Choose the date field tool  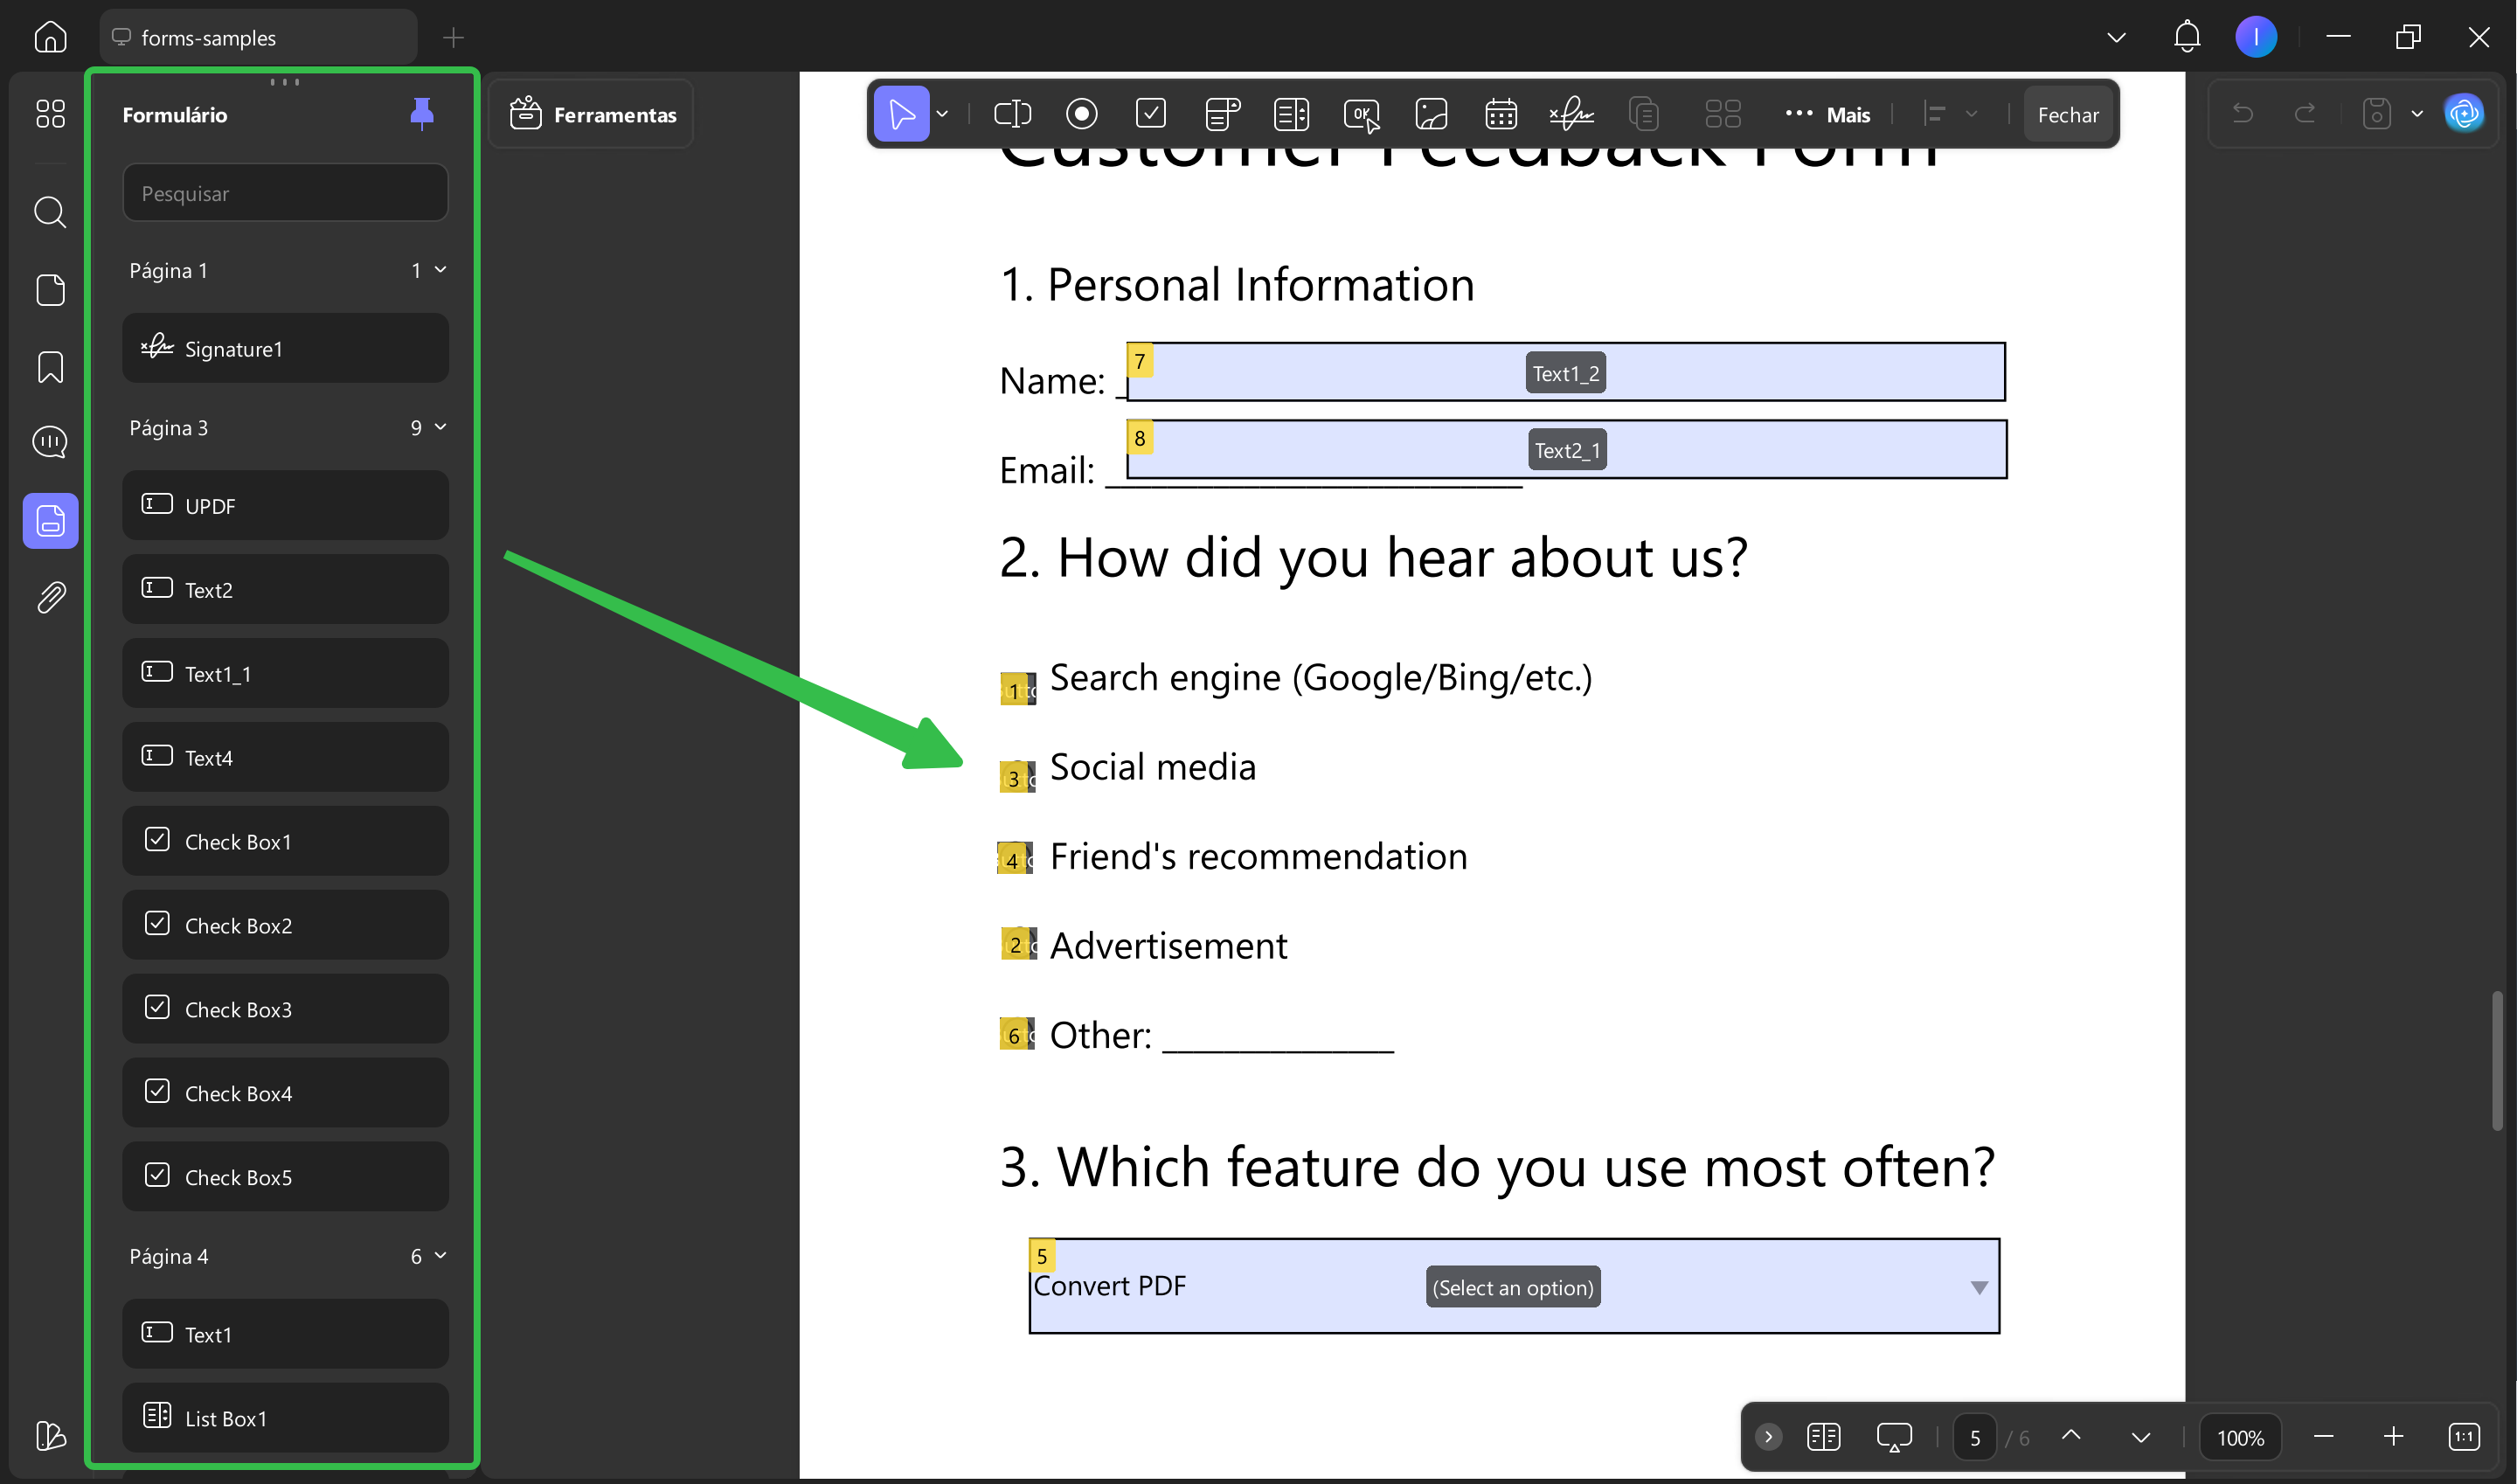pyautogui.click(x=1500, y=114)
